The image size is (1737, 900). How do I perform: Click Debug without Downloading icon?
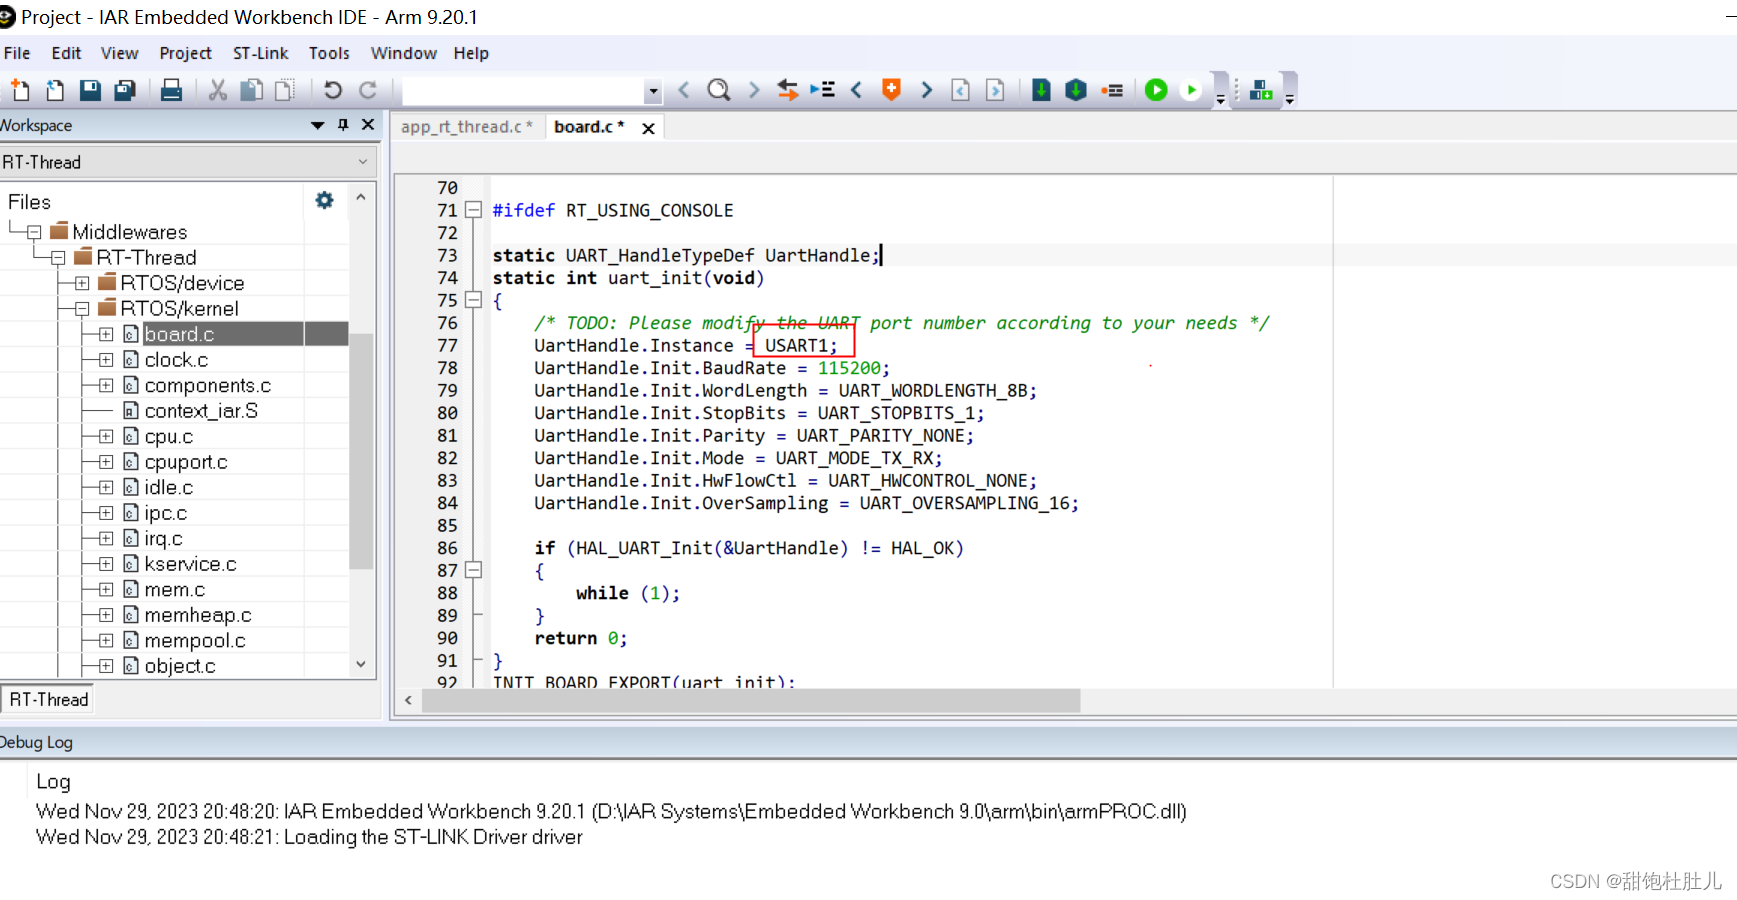1191,90
